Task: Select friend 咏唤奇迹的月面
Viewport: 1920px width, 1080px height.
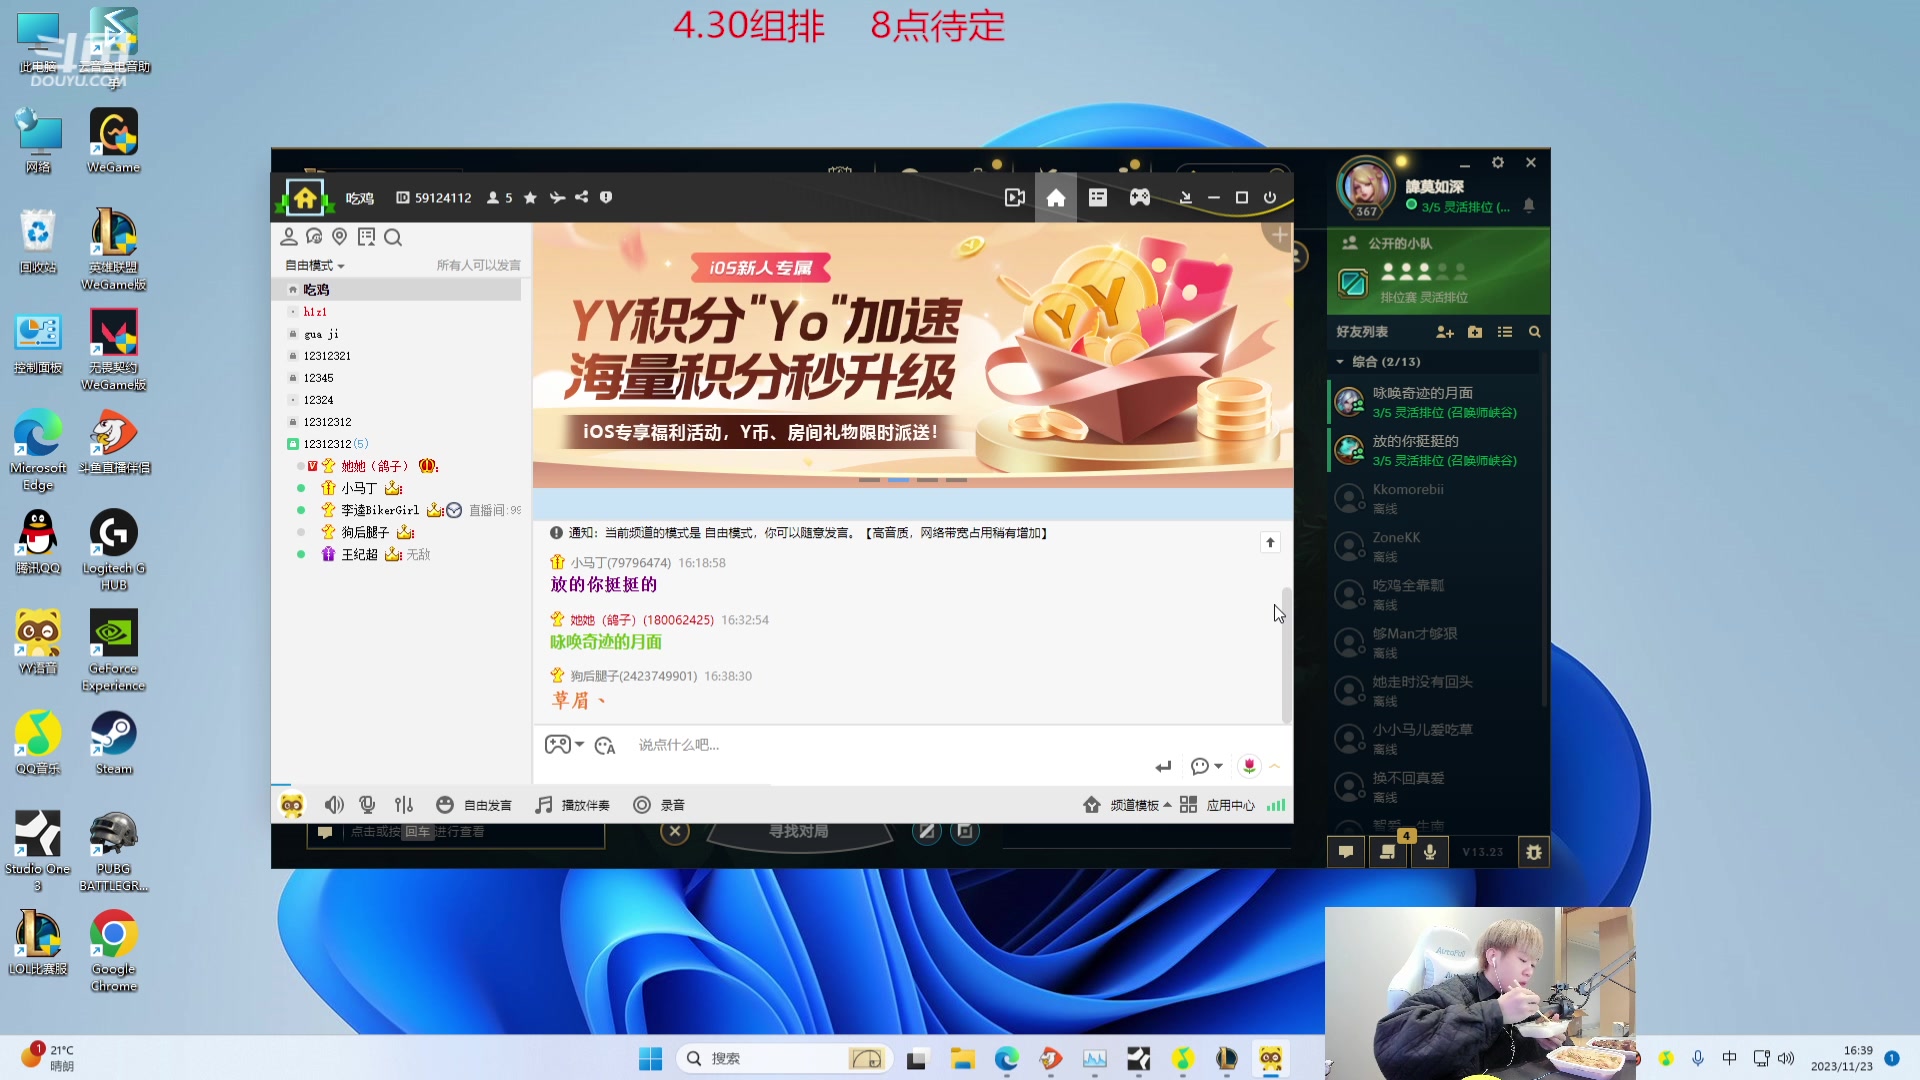Action: click(1436, 402)
